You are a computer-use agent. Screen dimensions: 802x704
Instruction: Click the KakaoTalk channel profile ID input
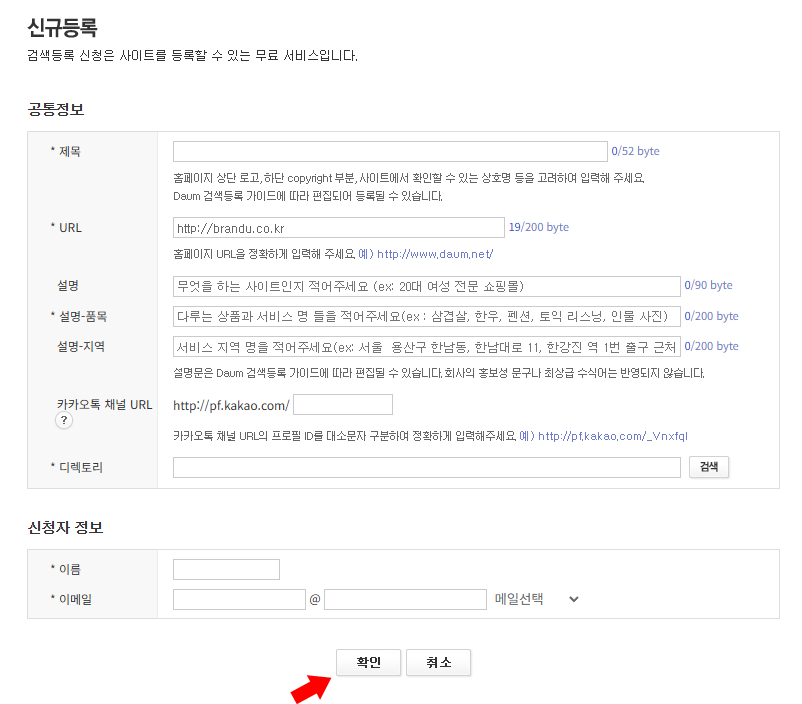pyautogui.click(x=343, y=404)
